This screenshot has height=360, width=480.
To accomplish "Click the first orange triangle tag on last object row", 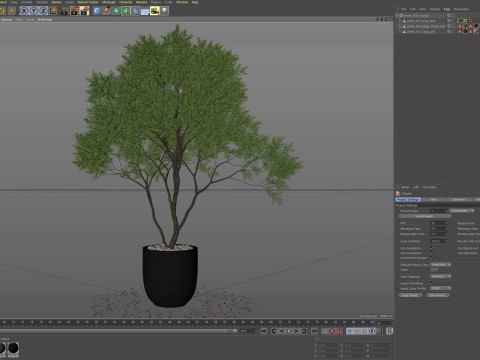I will coord(460,32).
